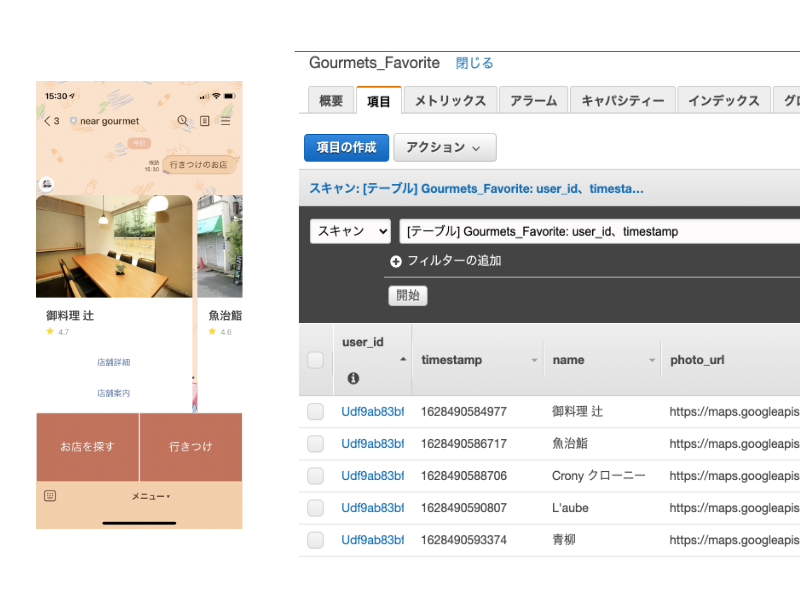Tap the bot avatar icon beside the message
Image resolution: width=800 pixels, height=600 pixels.
(x=46, y=184)
